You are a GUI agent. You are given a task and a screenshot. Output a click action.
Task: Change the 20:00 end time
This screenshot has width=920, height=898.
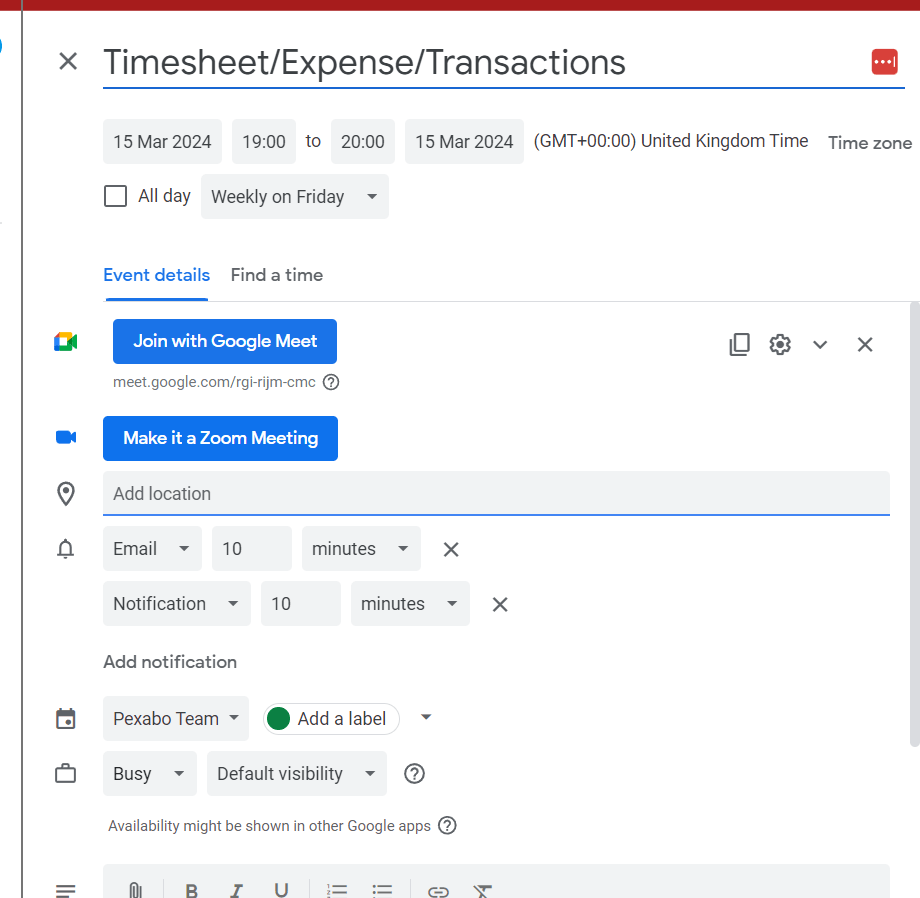coord(363,141)
